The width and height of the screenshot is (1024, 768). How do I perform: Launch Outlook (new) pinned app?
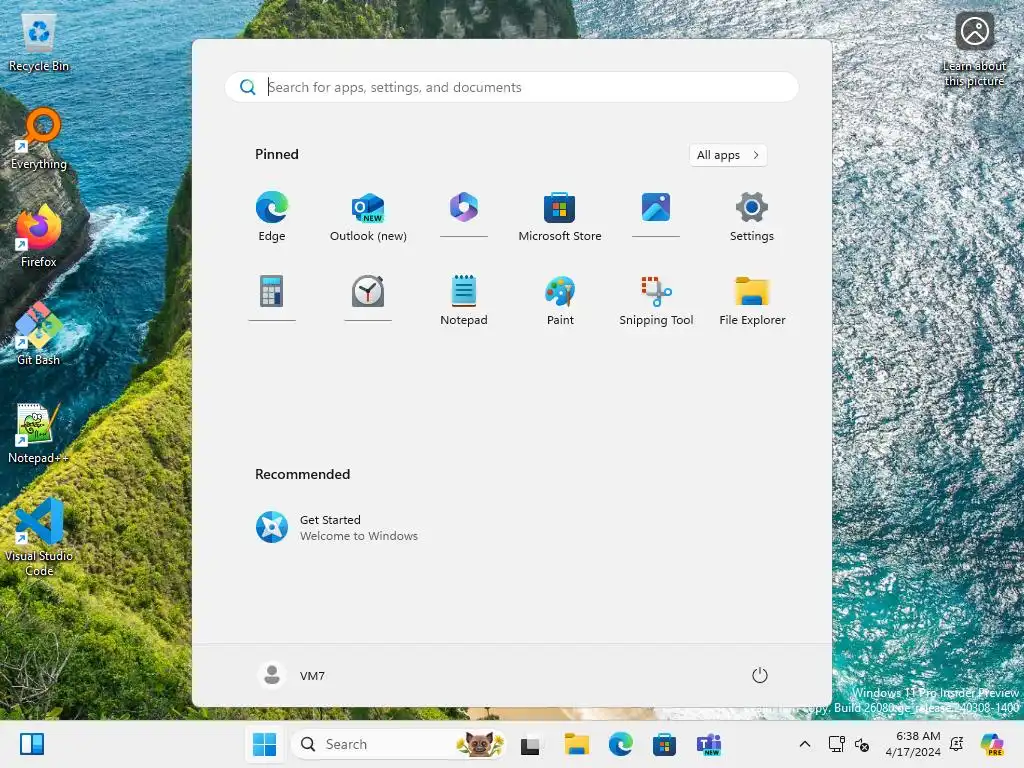tap(368, 217)
